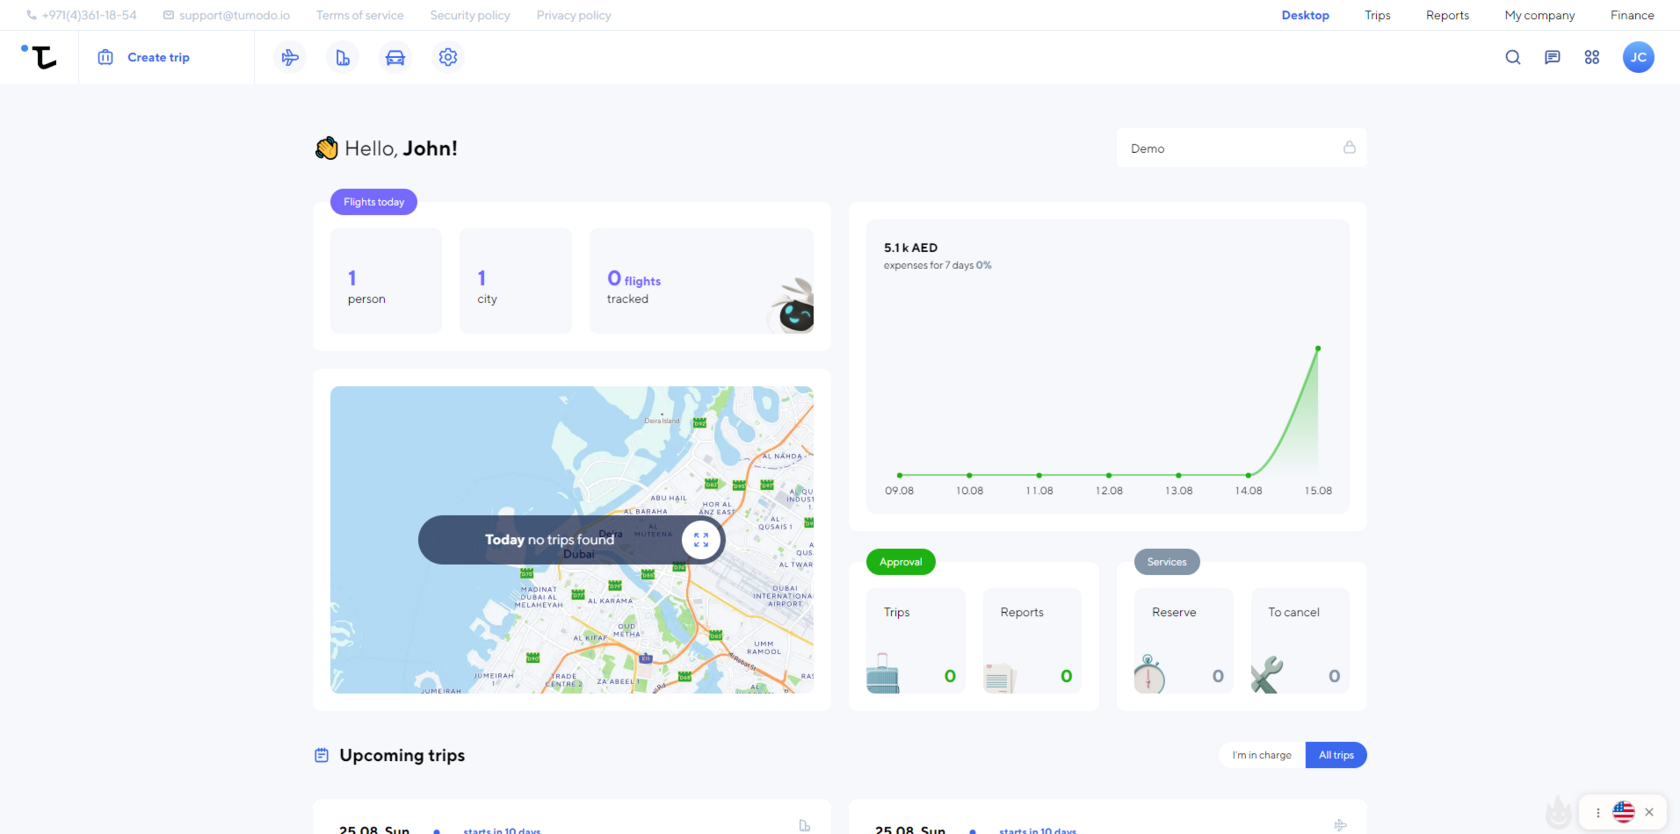The image size is (1680, 834).
Task: Select the All trips filter
Action: point(1336,755)
